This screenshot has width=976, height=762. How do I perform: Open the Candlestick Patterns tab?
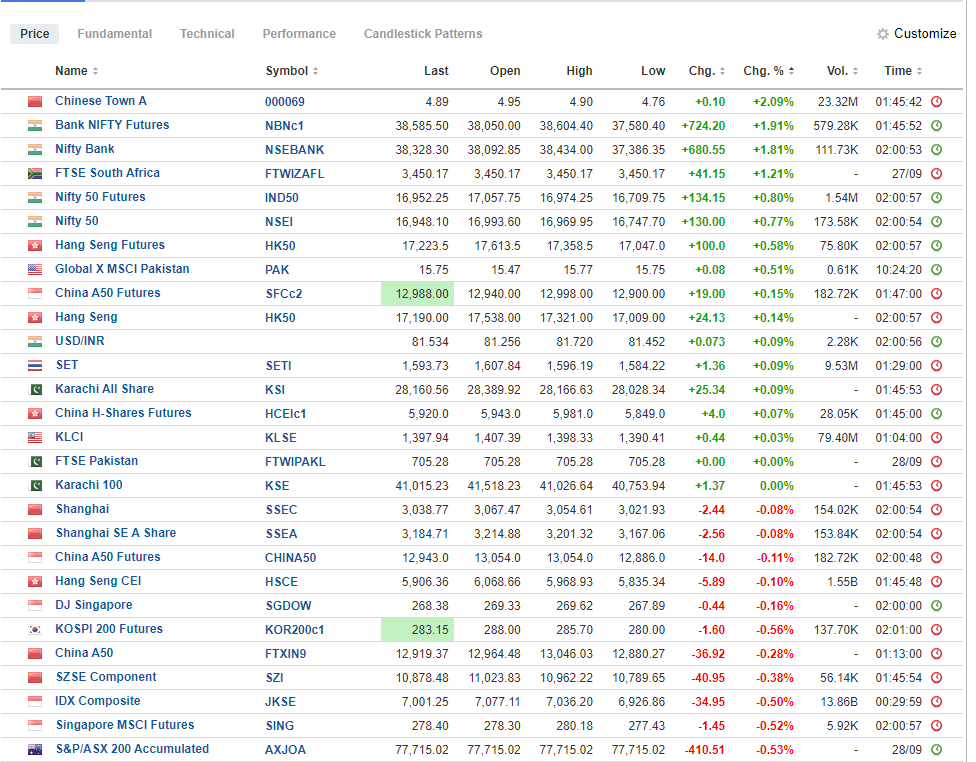click(x=423, y=34)
